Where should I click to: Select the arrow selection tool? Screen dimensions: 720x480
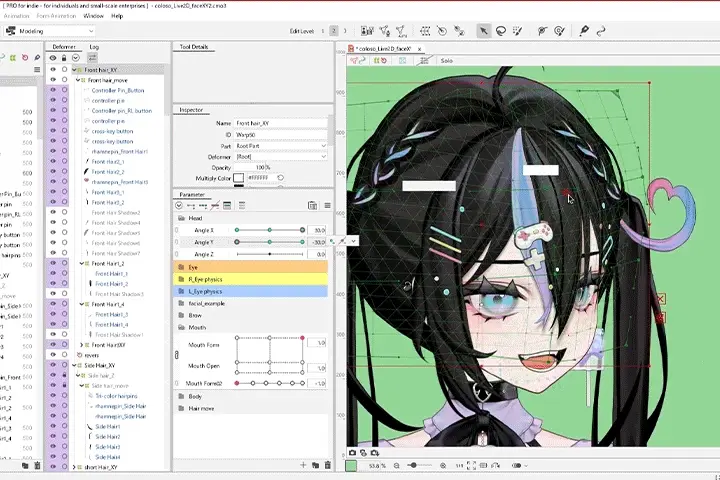pos(483,31)
